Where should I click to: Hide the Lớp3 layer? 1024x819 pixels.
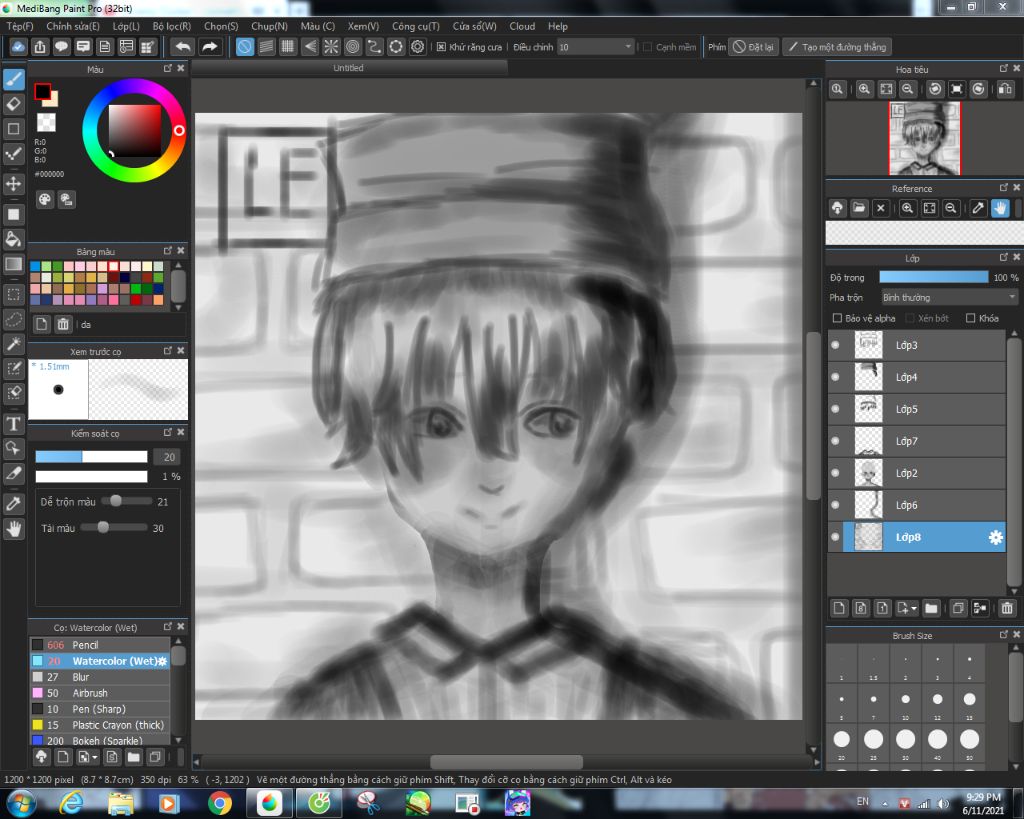coord(835,345)
